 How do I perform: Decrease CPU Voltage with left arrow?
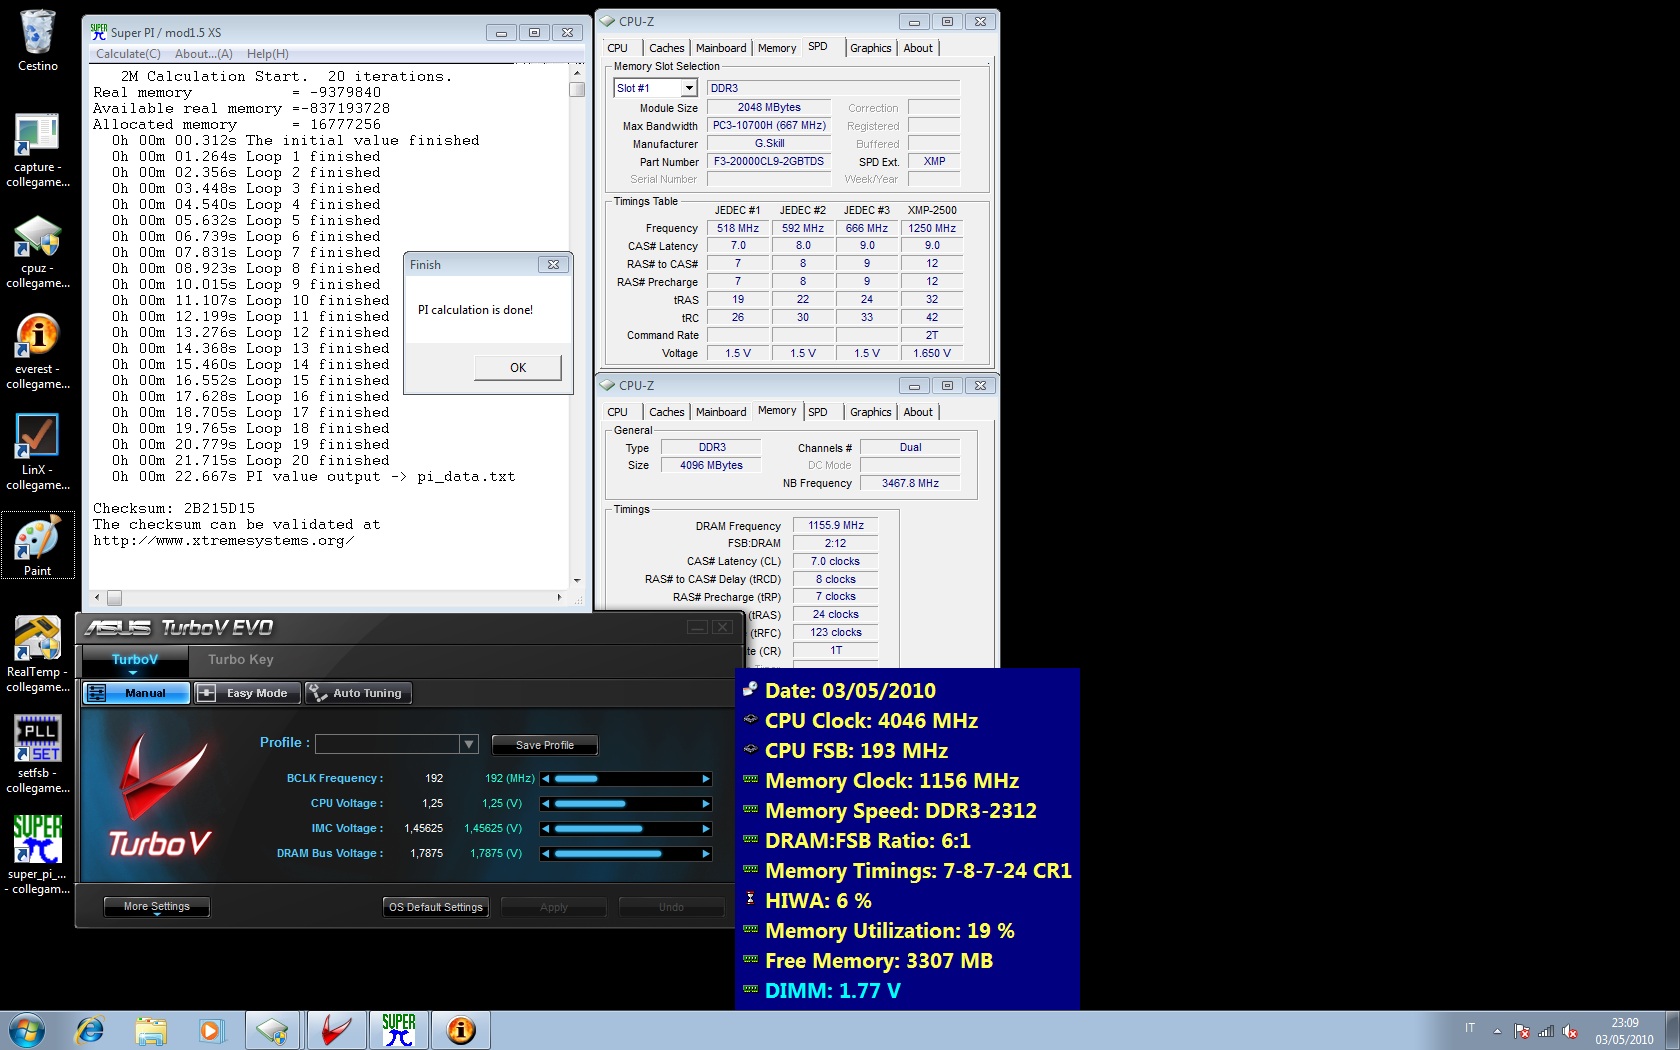point(546,803)
